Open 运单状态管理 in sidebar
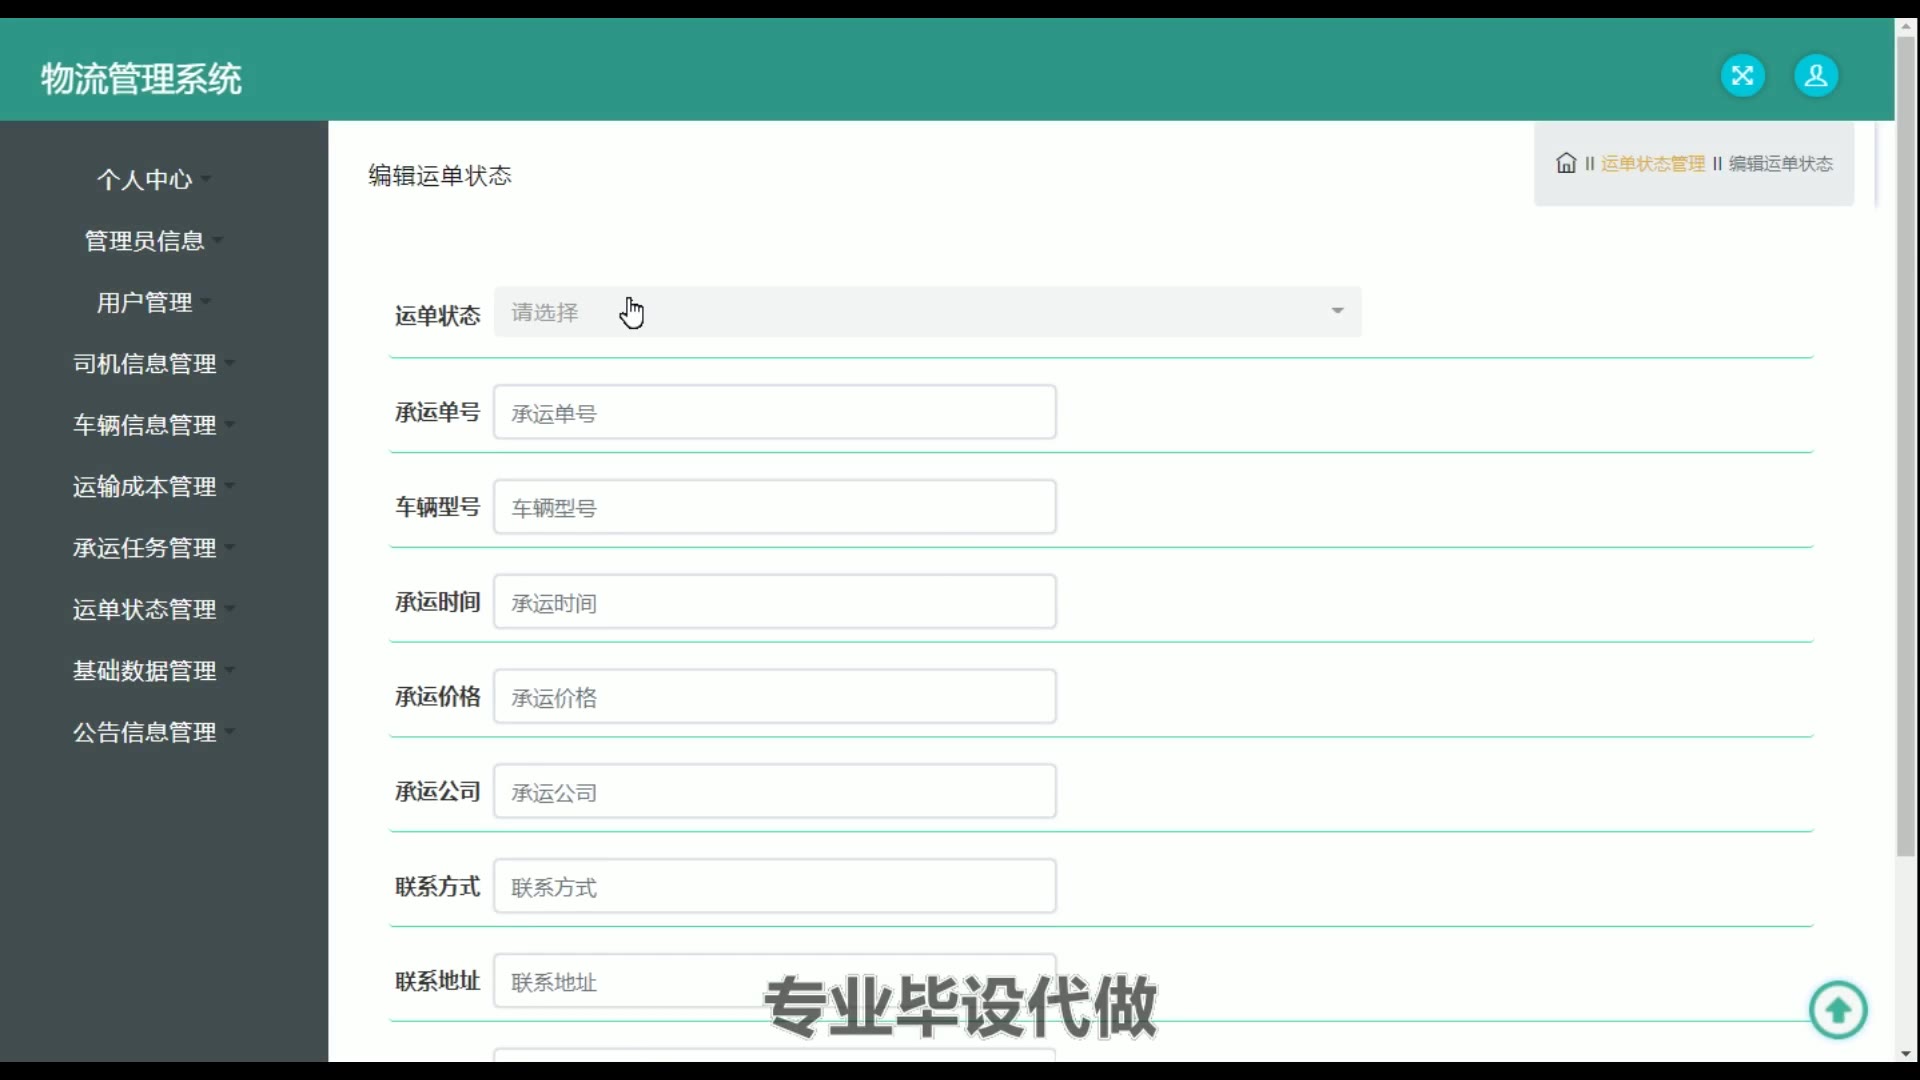This screenshot has height=1080, width=1920. (x=145, y=609)
